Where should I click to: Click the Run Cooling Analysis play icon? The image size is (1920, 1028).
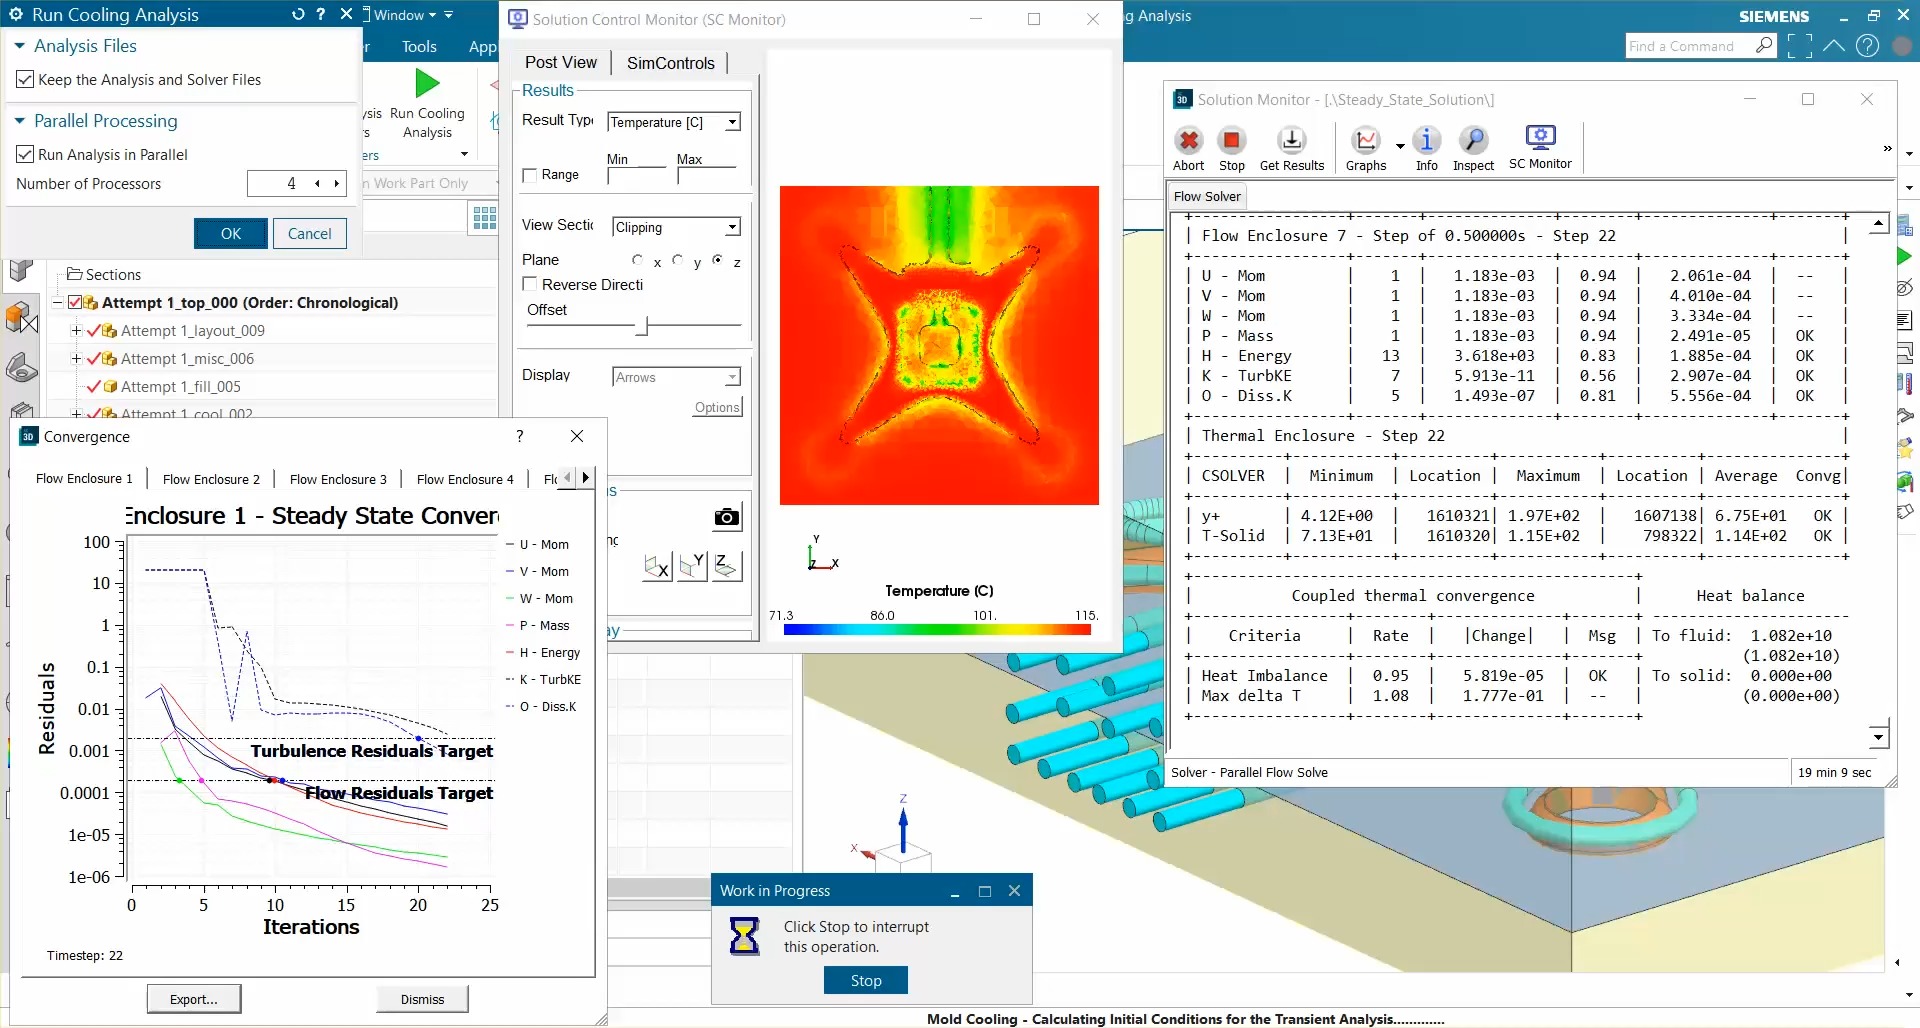[427, 83]
